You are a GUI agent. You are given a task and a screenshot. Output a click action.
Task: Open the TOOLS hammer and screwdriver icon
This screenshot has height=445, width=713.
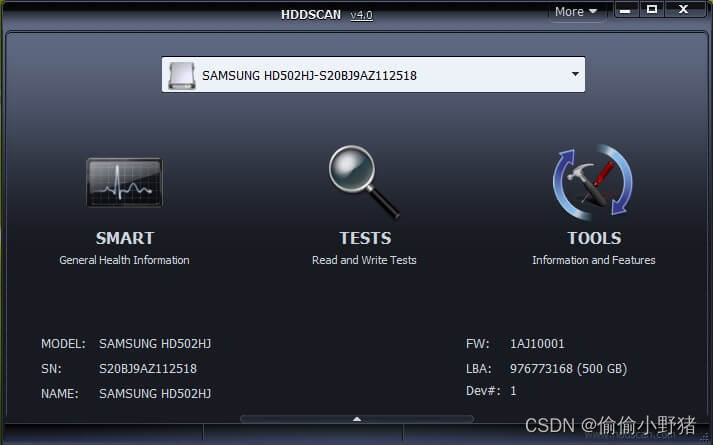(593, 183)
